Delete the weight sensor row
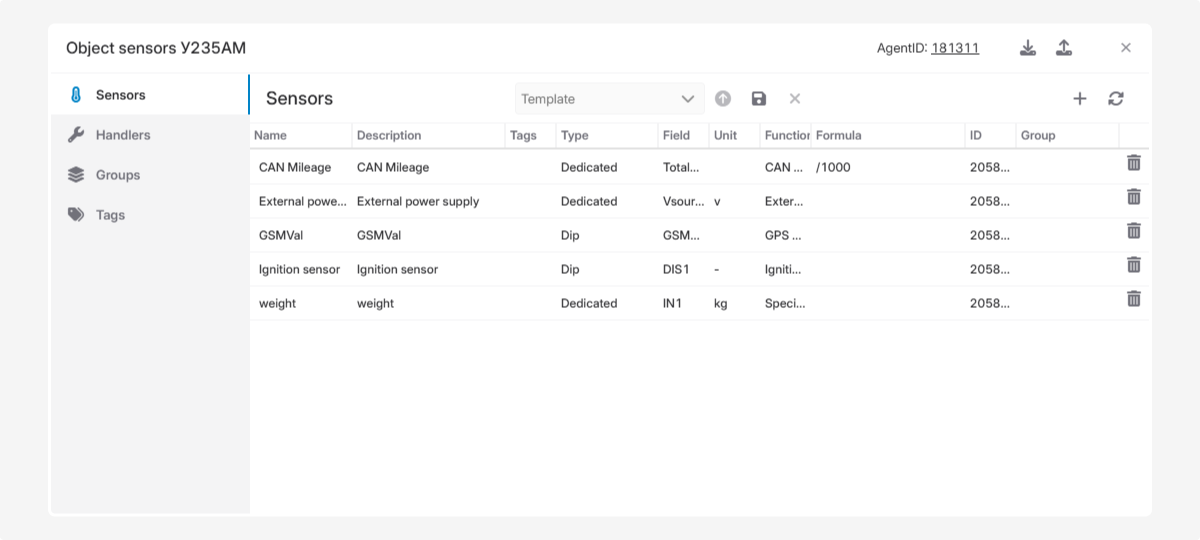Screen dimensions: 1200x540 click(x=1133, y=299)
